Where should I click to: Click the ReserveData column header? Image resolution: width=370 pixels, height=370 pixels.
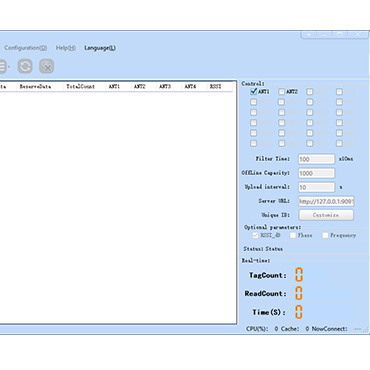[x=35, y=86]
